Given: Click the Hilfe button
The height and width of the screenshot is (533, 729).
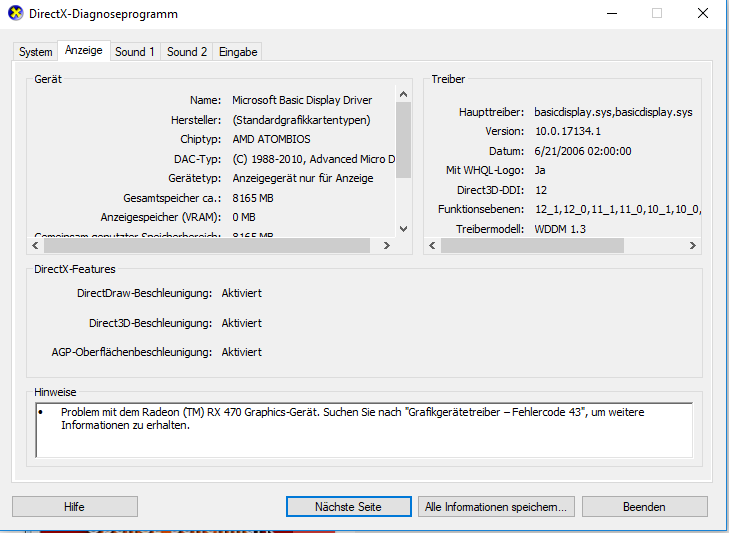Looking at the screenshot, I should [75, 506].
